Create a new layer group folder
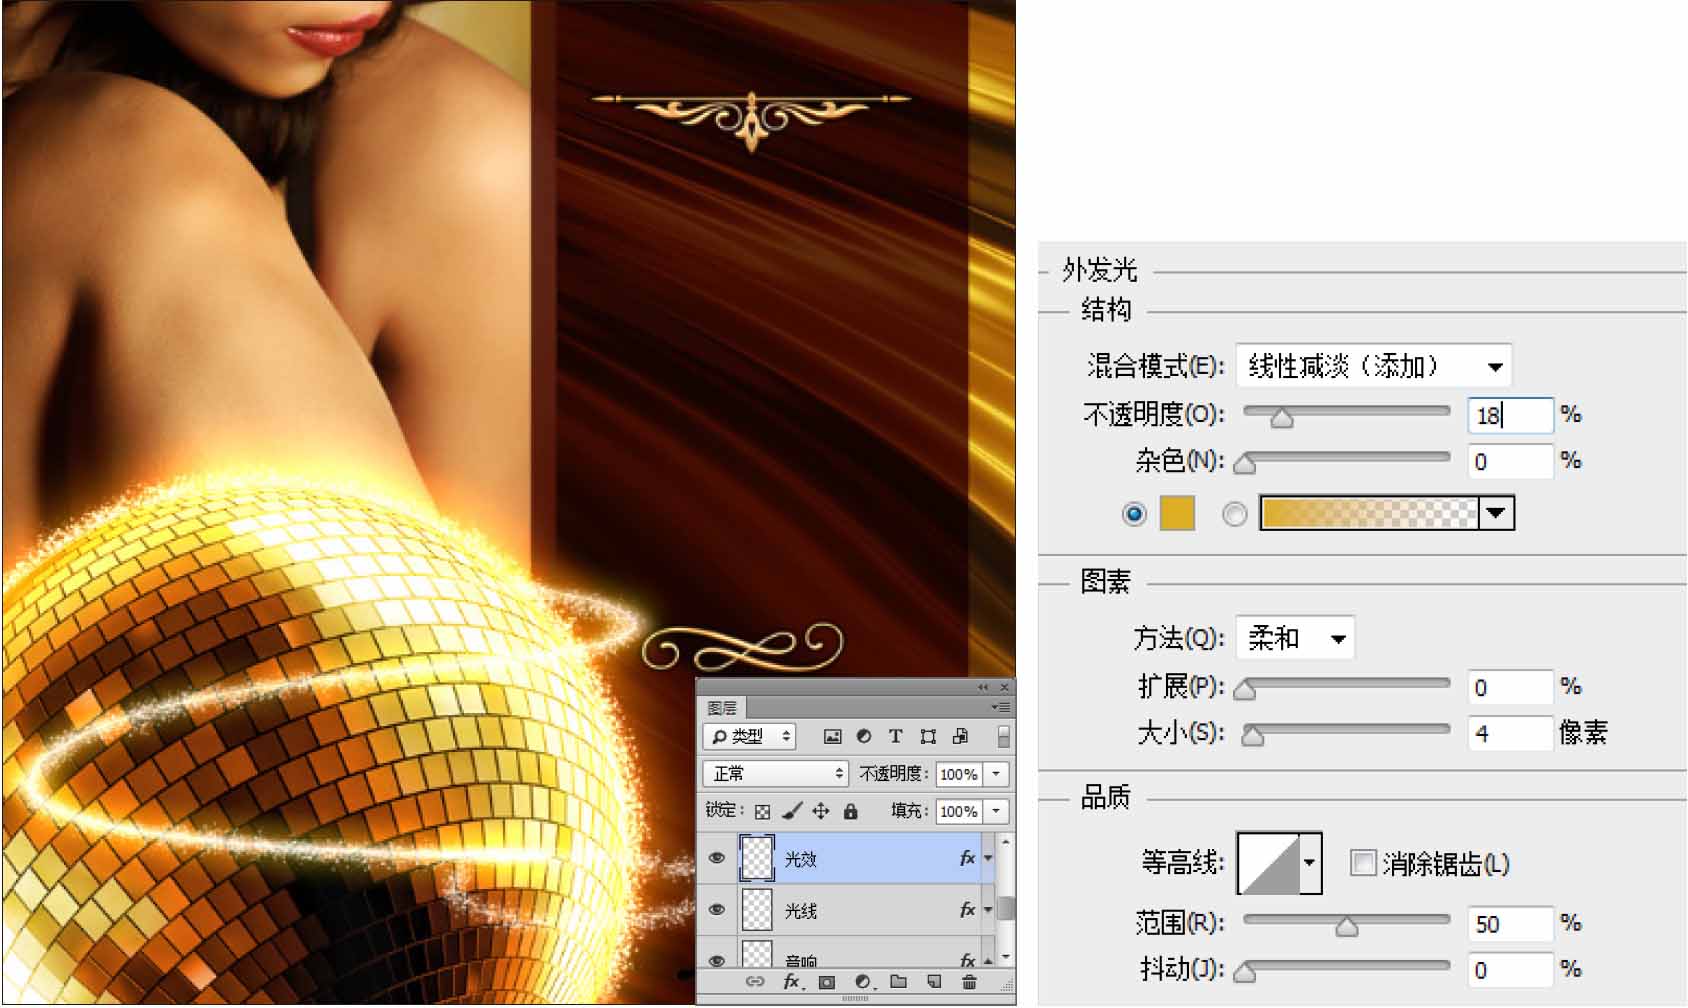Image resolution: width=1688 pixels, height=1008 pixels. click(x=898, y=982)
